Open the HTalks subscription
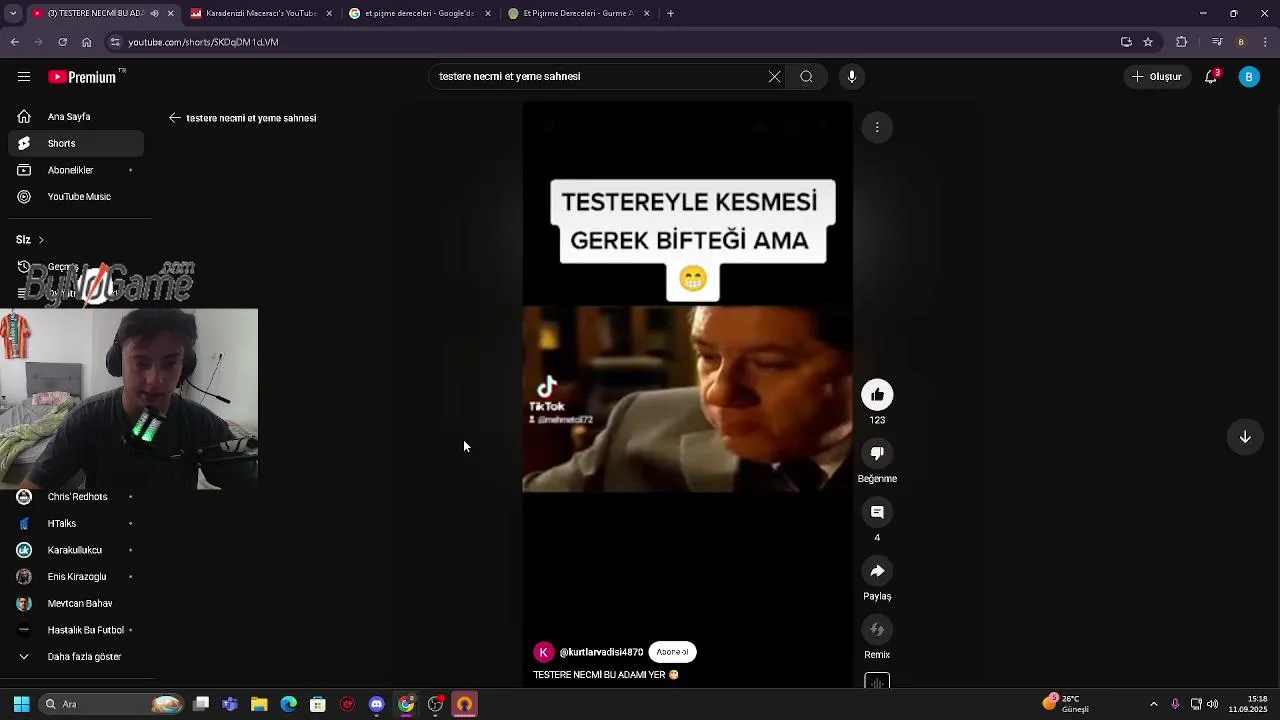 76,523
